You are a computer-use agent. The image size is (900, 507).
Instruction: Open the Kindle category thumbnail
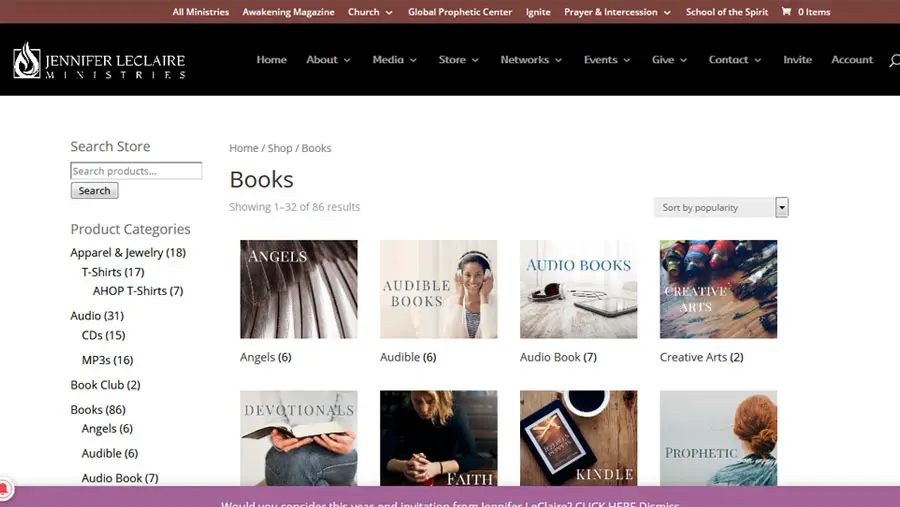tap(578, 438)
